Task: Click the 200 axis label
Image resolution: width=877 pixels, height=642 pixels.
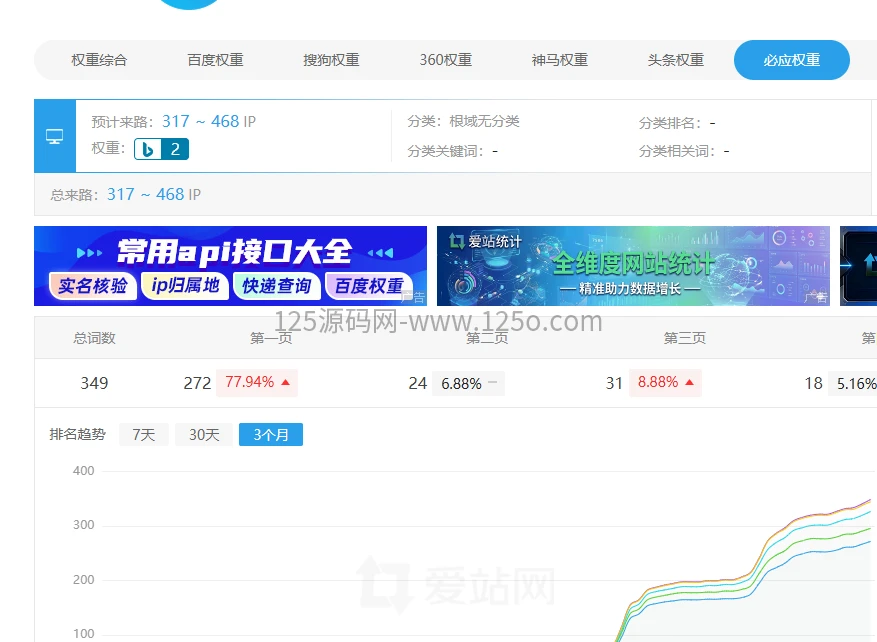Action: (83, 580)
